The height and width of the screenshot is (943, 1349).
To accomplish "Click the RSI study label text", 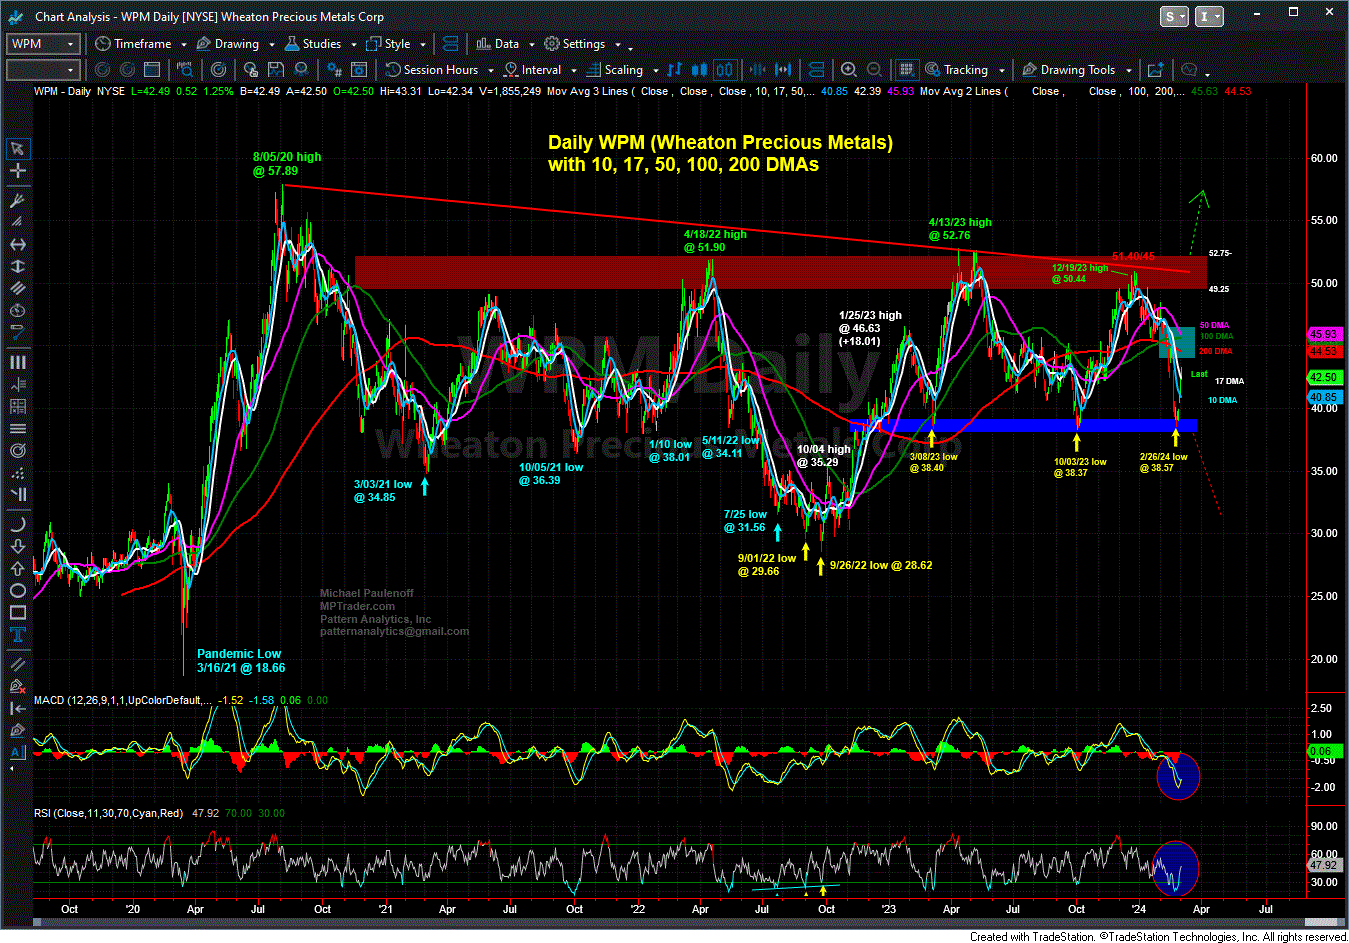I will point(109,813).
